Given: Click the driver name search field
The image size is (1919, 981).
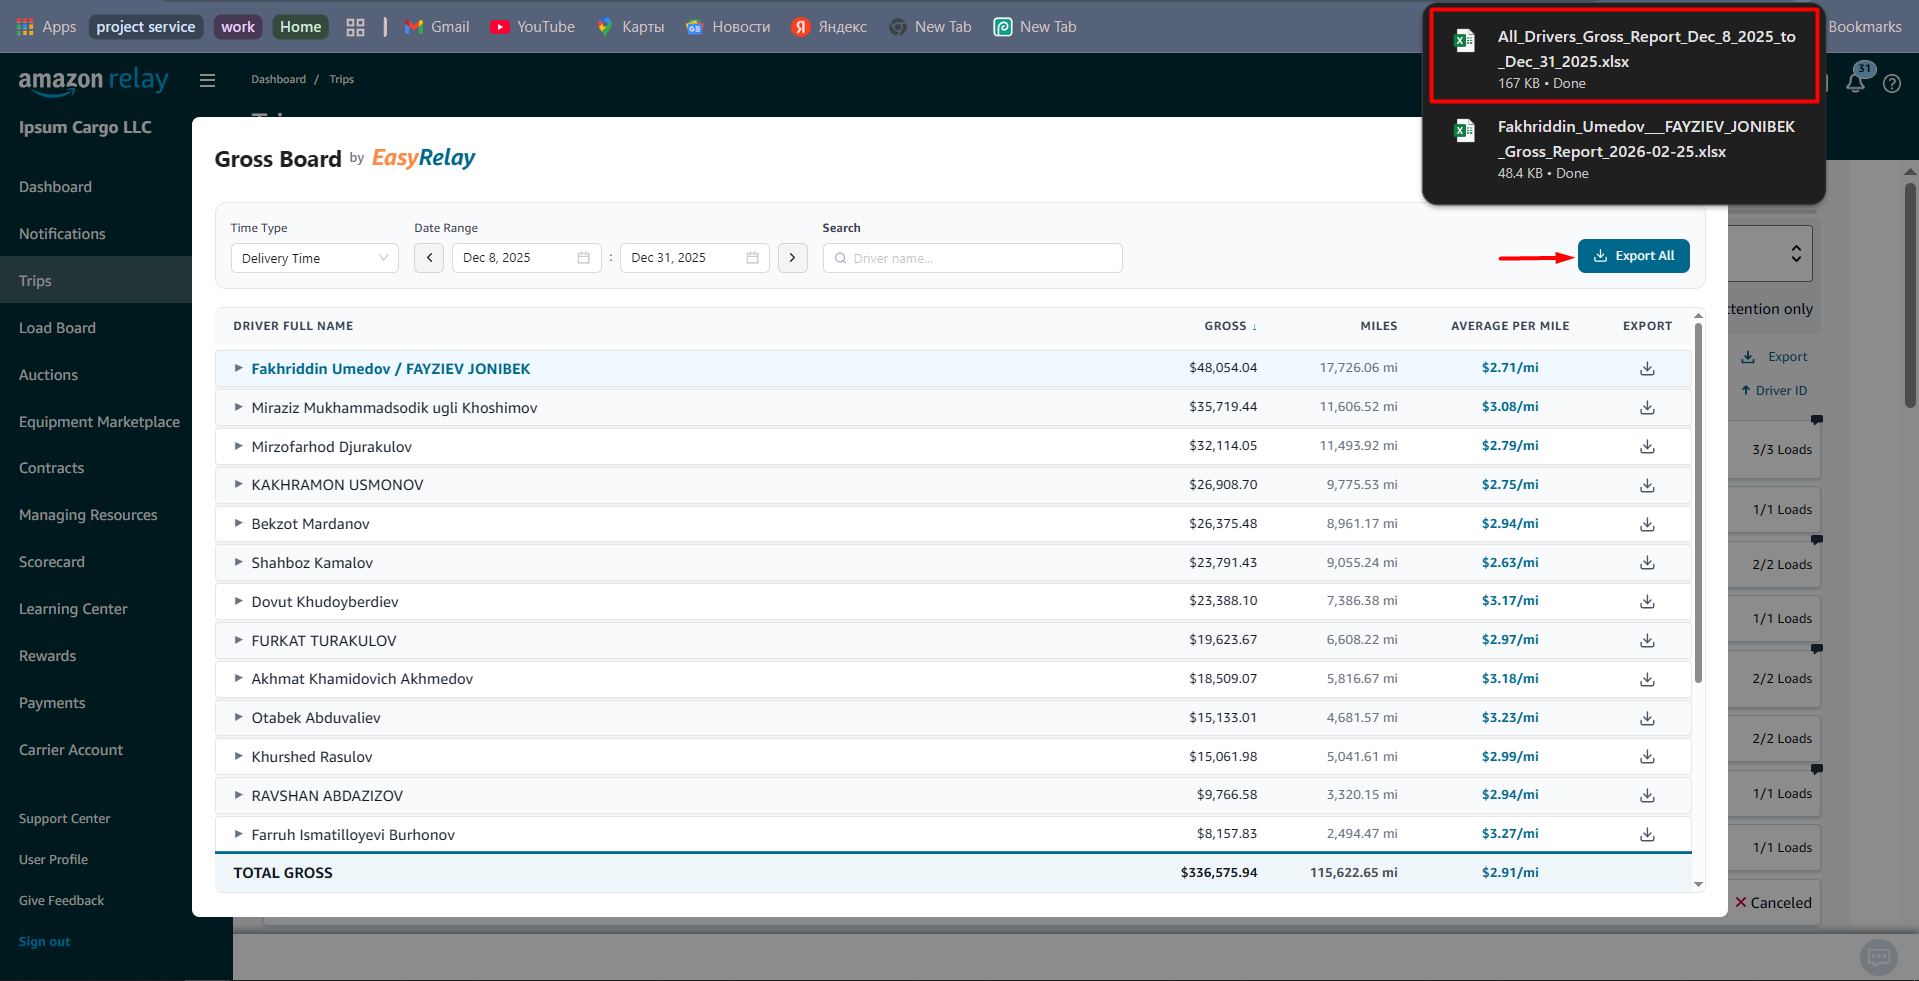Looking at the screenshot, I should pos(972,258).
